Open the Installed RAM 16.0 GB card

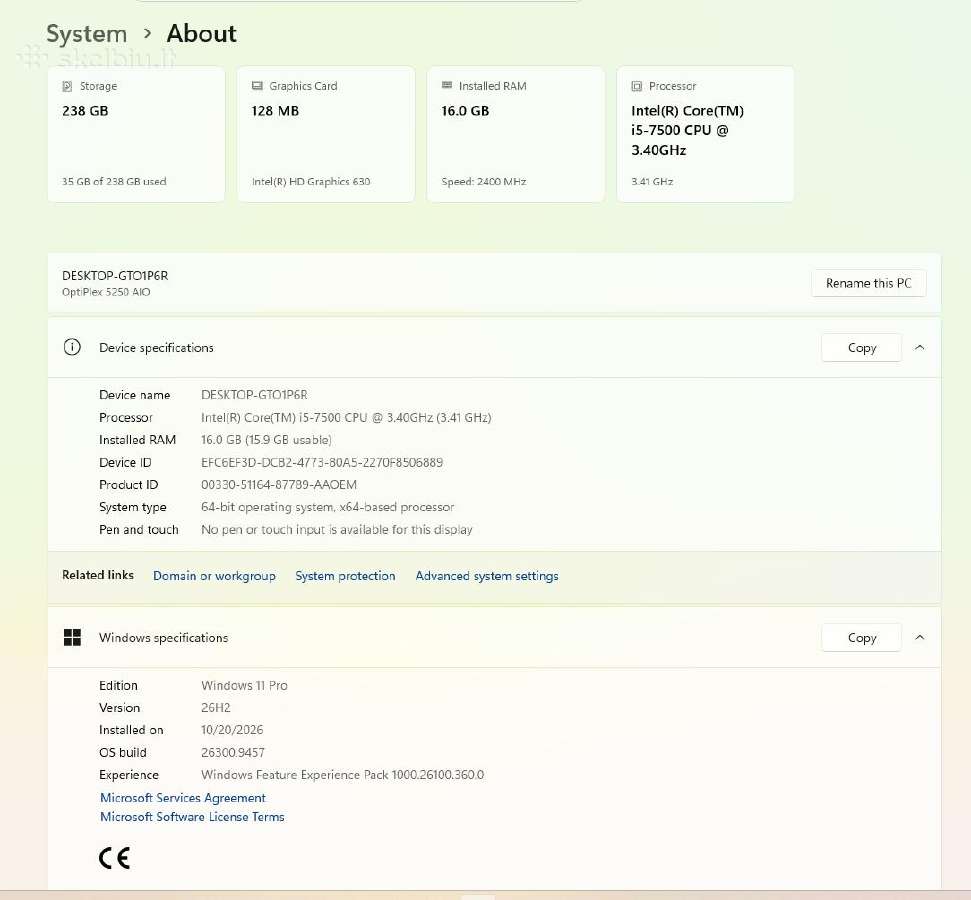[x=515, y=134]
